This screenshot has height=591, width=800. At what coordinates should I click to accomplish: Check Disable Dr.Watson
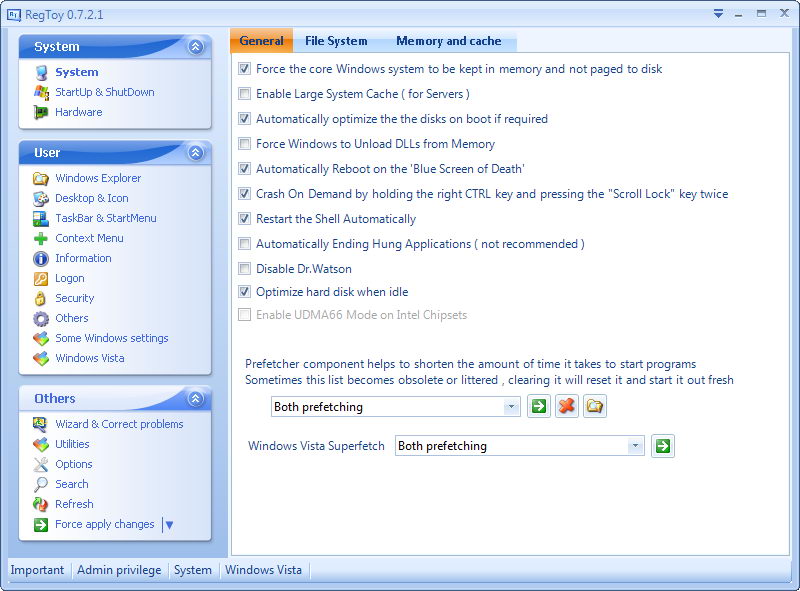[245, 268]
